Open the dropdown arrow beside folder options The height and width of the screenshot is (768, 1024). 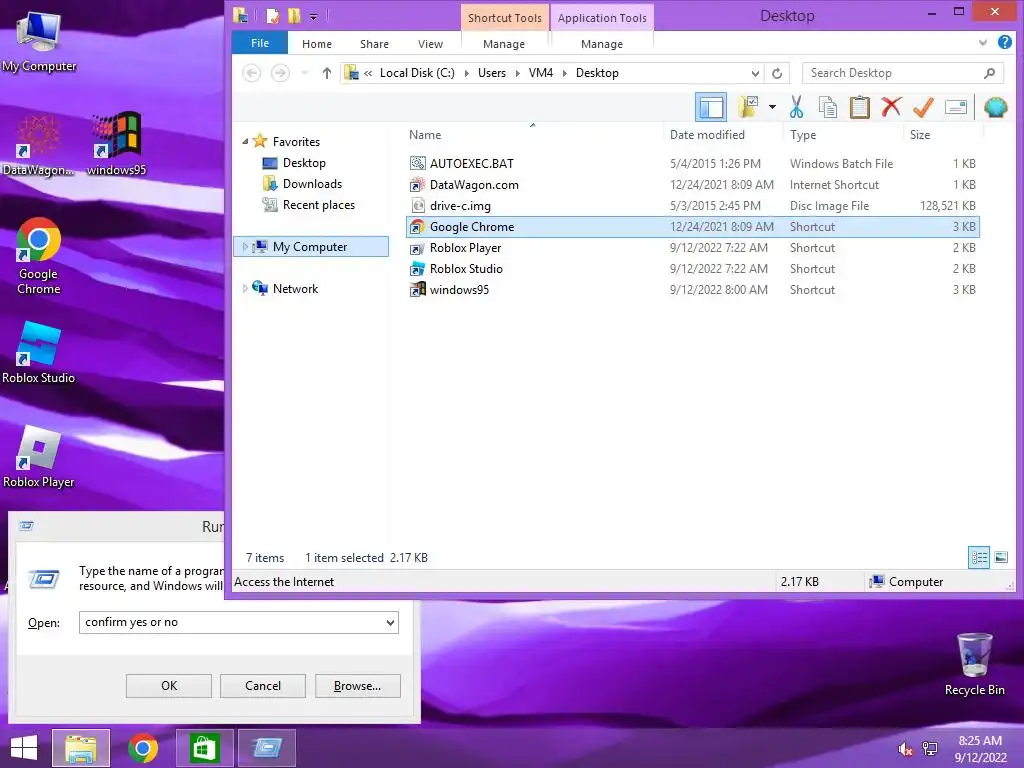772,107
